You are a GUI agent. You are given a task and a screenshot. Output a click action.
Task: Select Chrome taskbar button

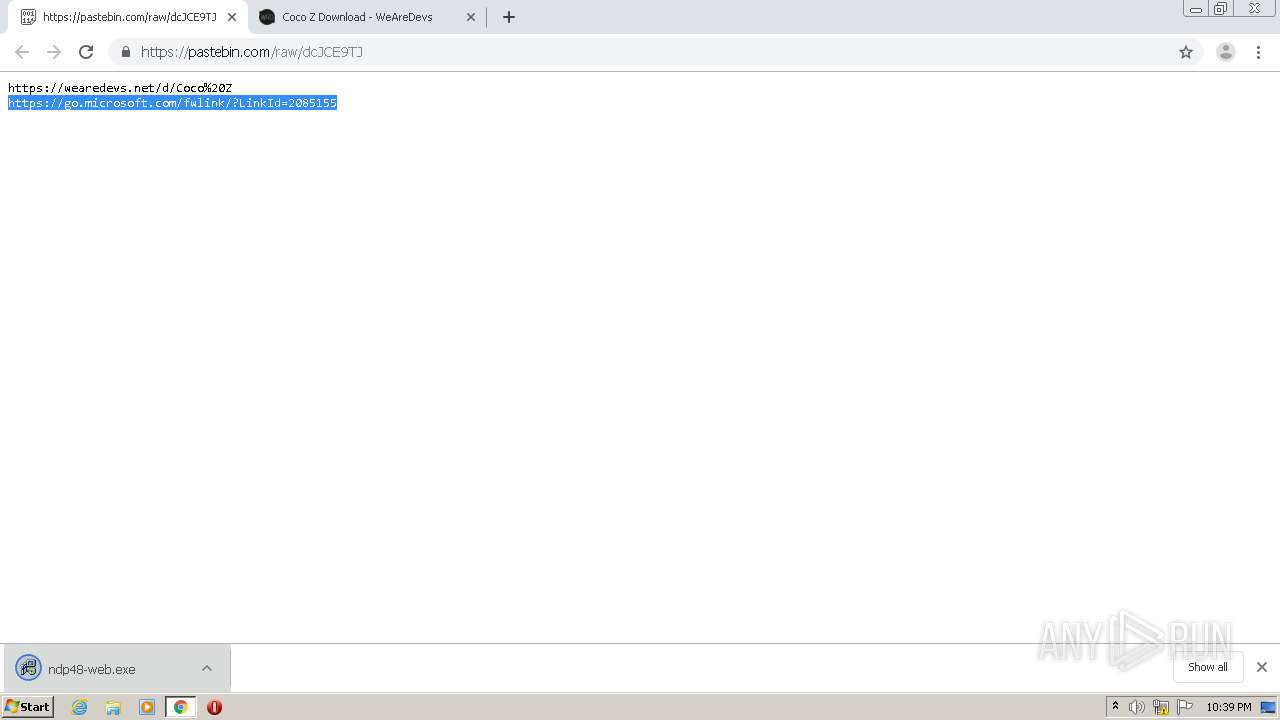tap(181, 707)
